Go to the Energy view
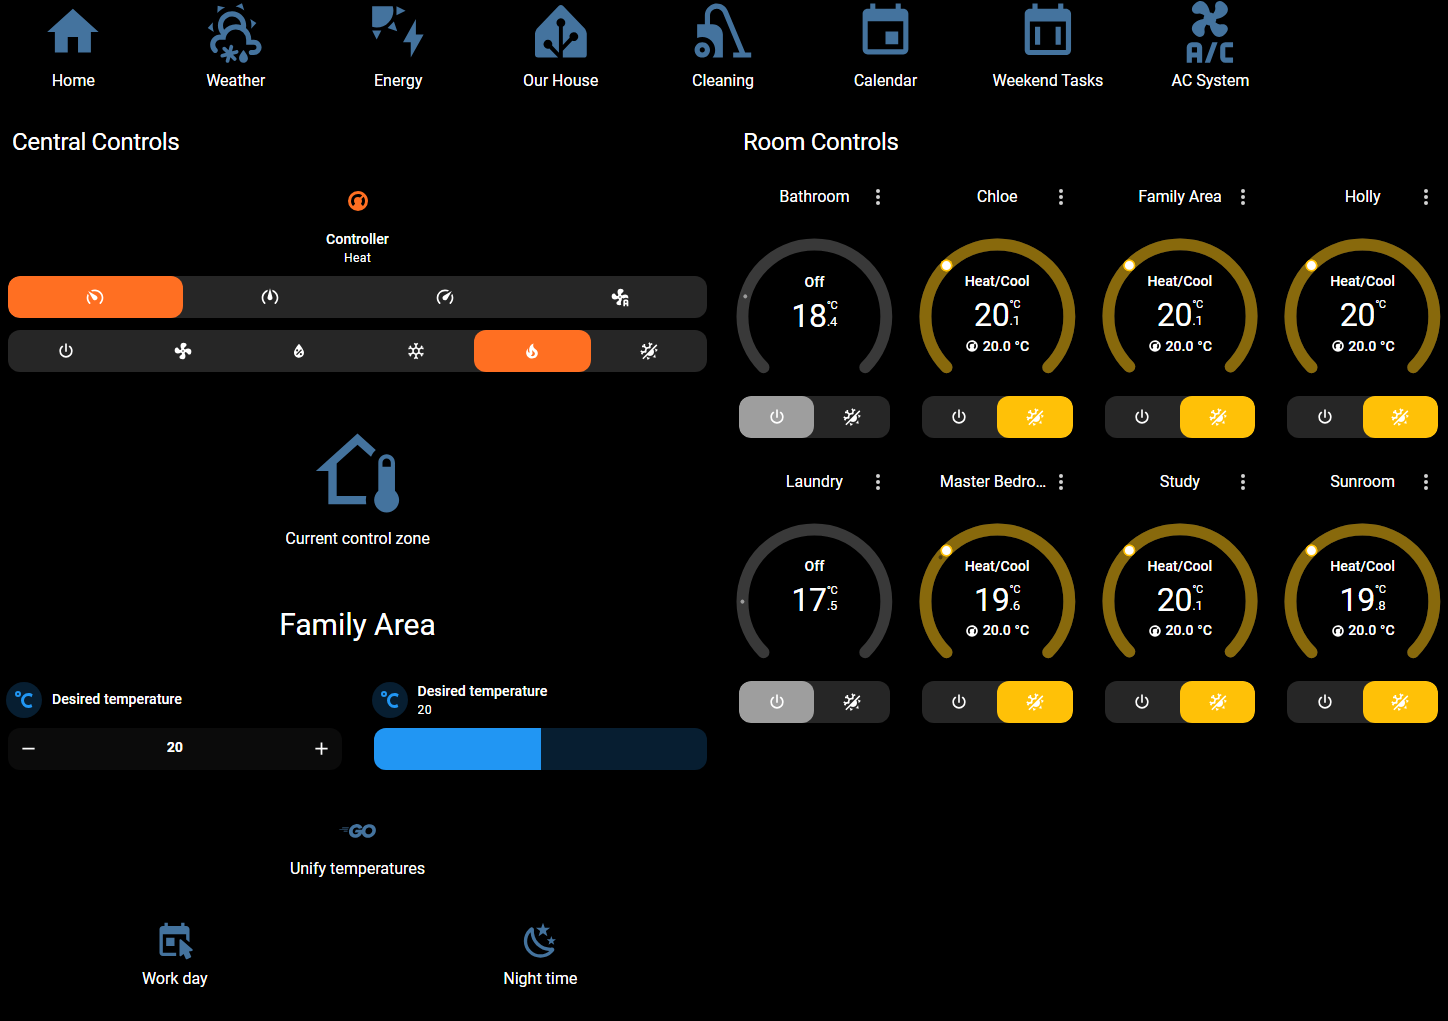Viewport: 1448px width, 1021px height. (x=398, y=48)
